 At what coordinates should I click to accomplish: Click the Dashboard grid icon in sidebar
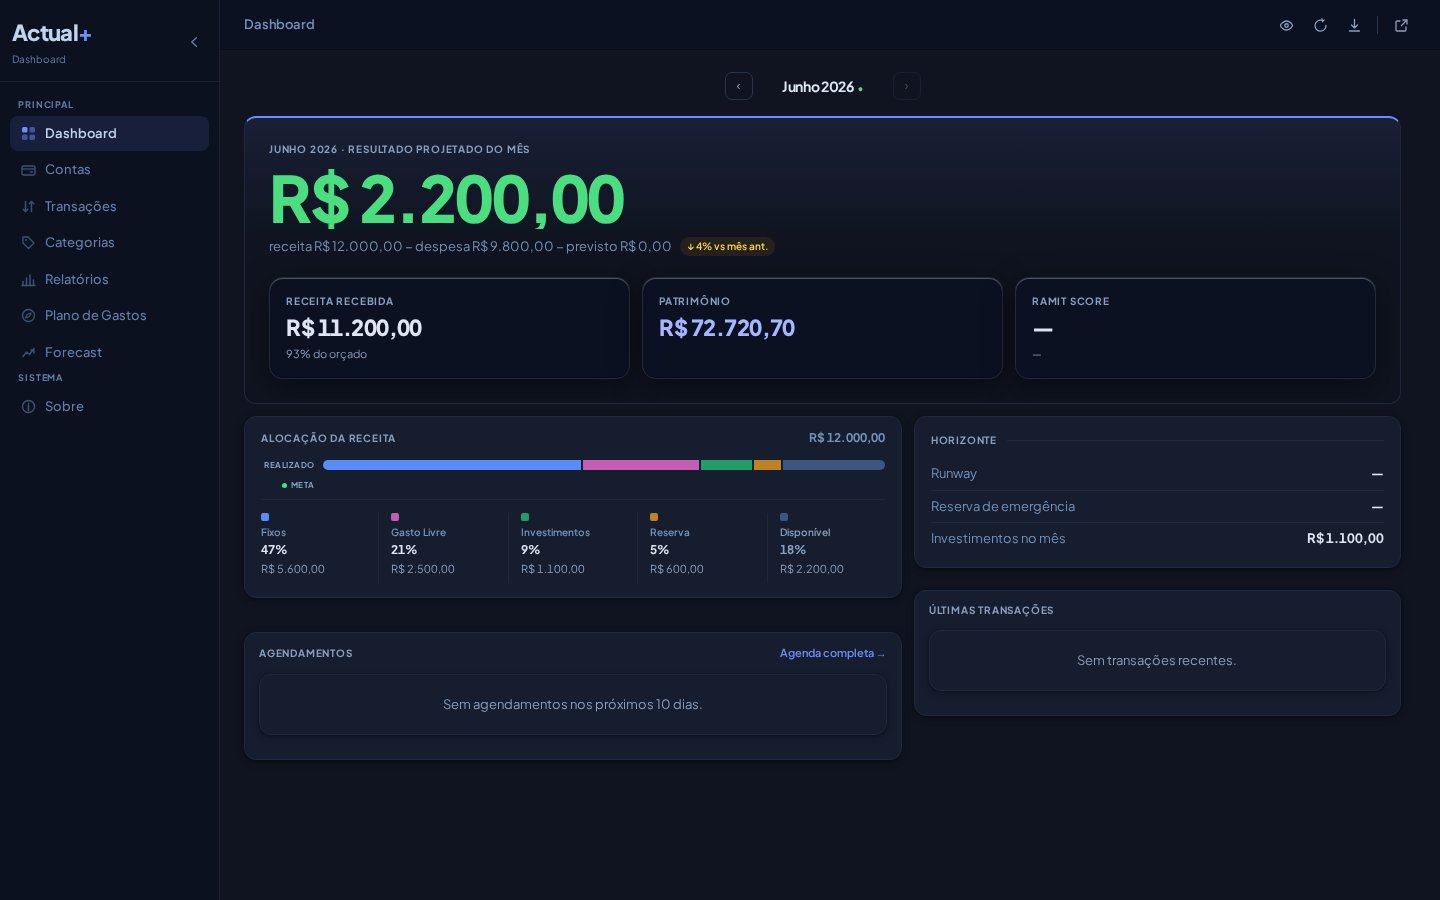(28, 133)
